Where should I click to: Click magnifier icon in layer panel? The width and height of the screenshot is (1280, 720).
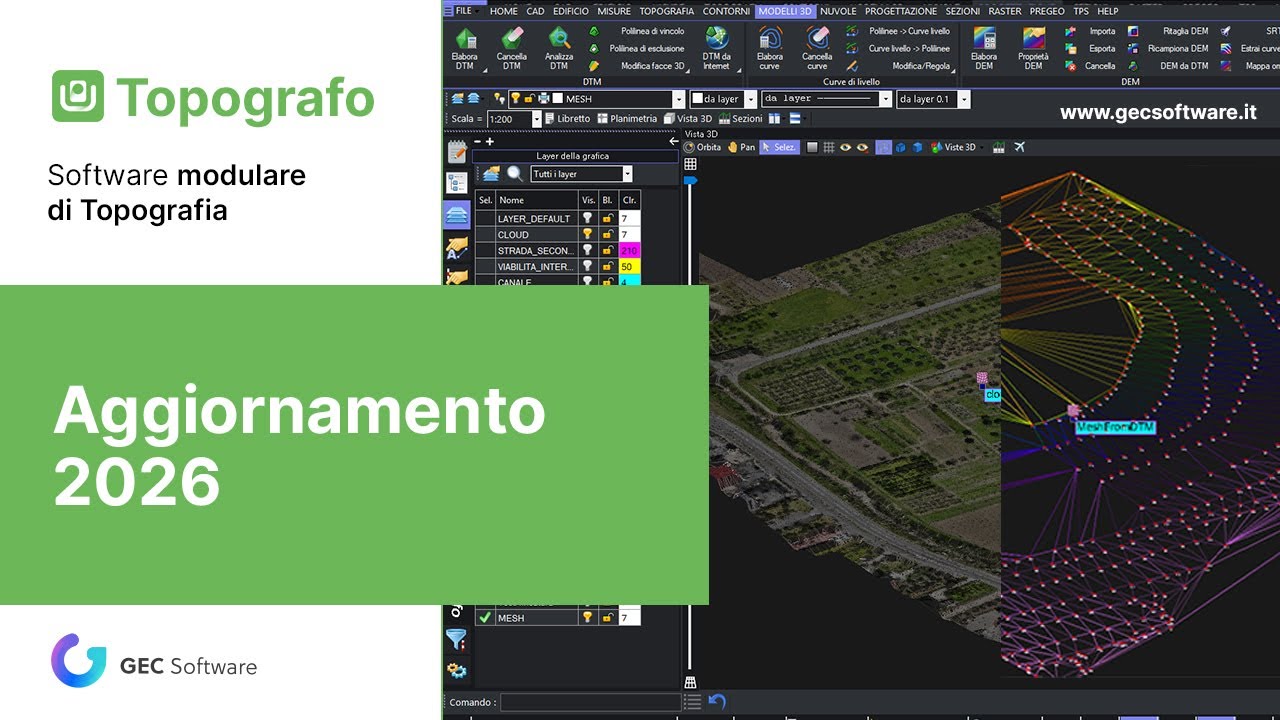(x=515, y=174)
